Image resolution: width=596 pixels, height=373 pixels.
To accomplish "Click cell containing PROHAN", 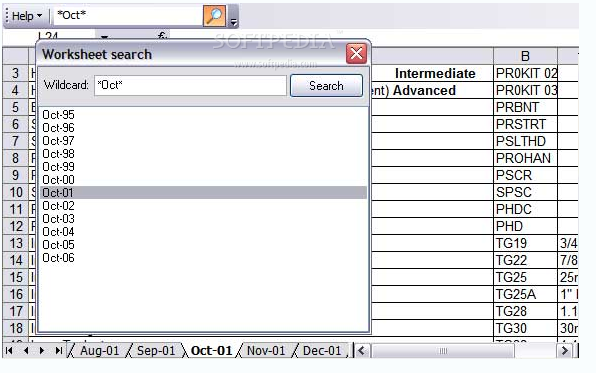I will point(525,158).
